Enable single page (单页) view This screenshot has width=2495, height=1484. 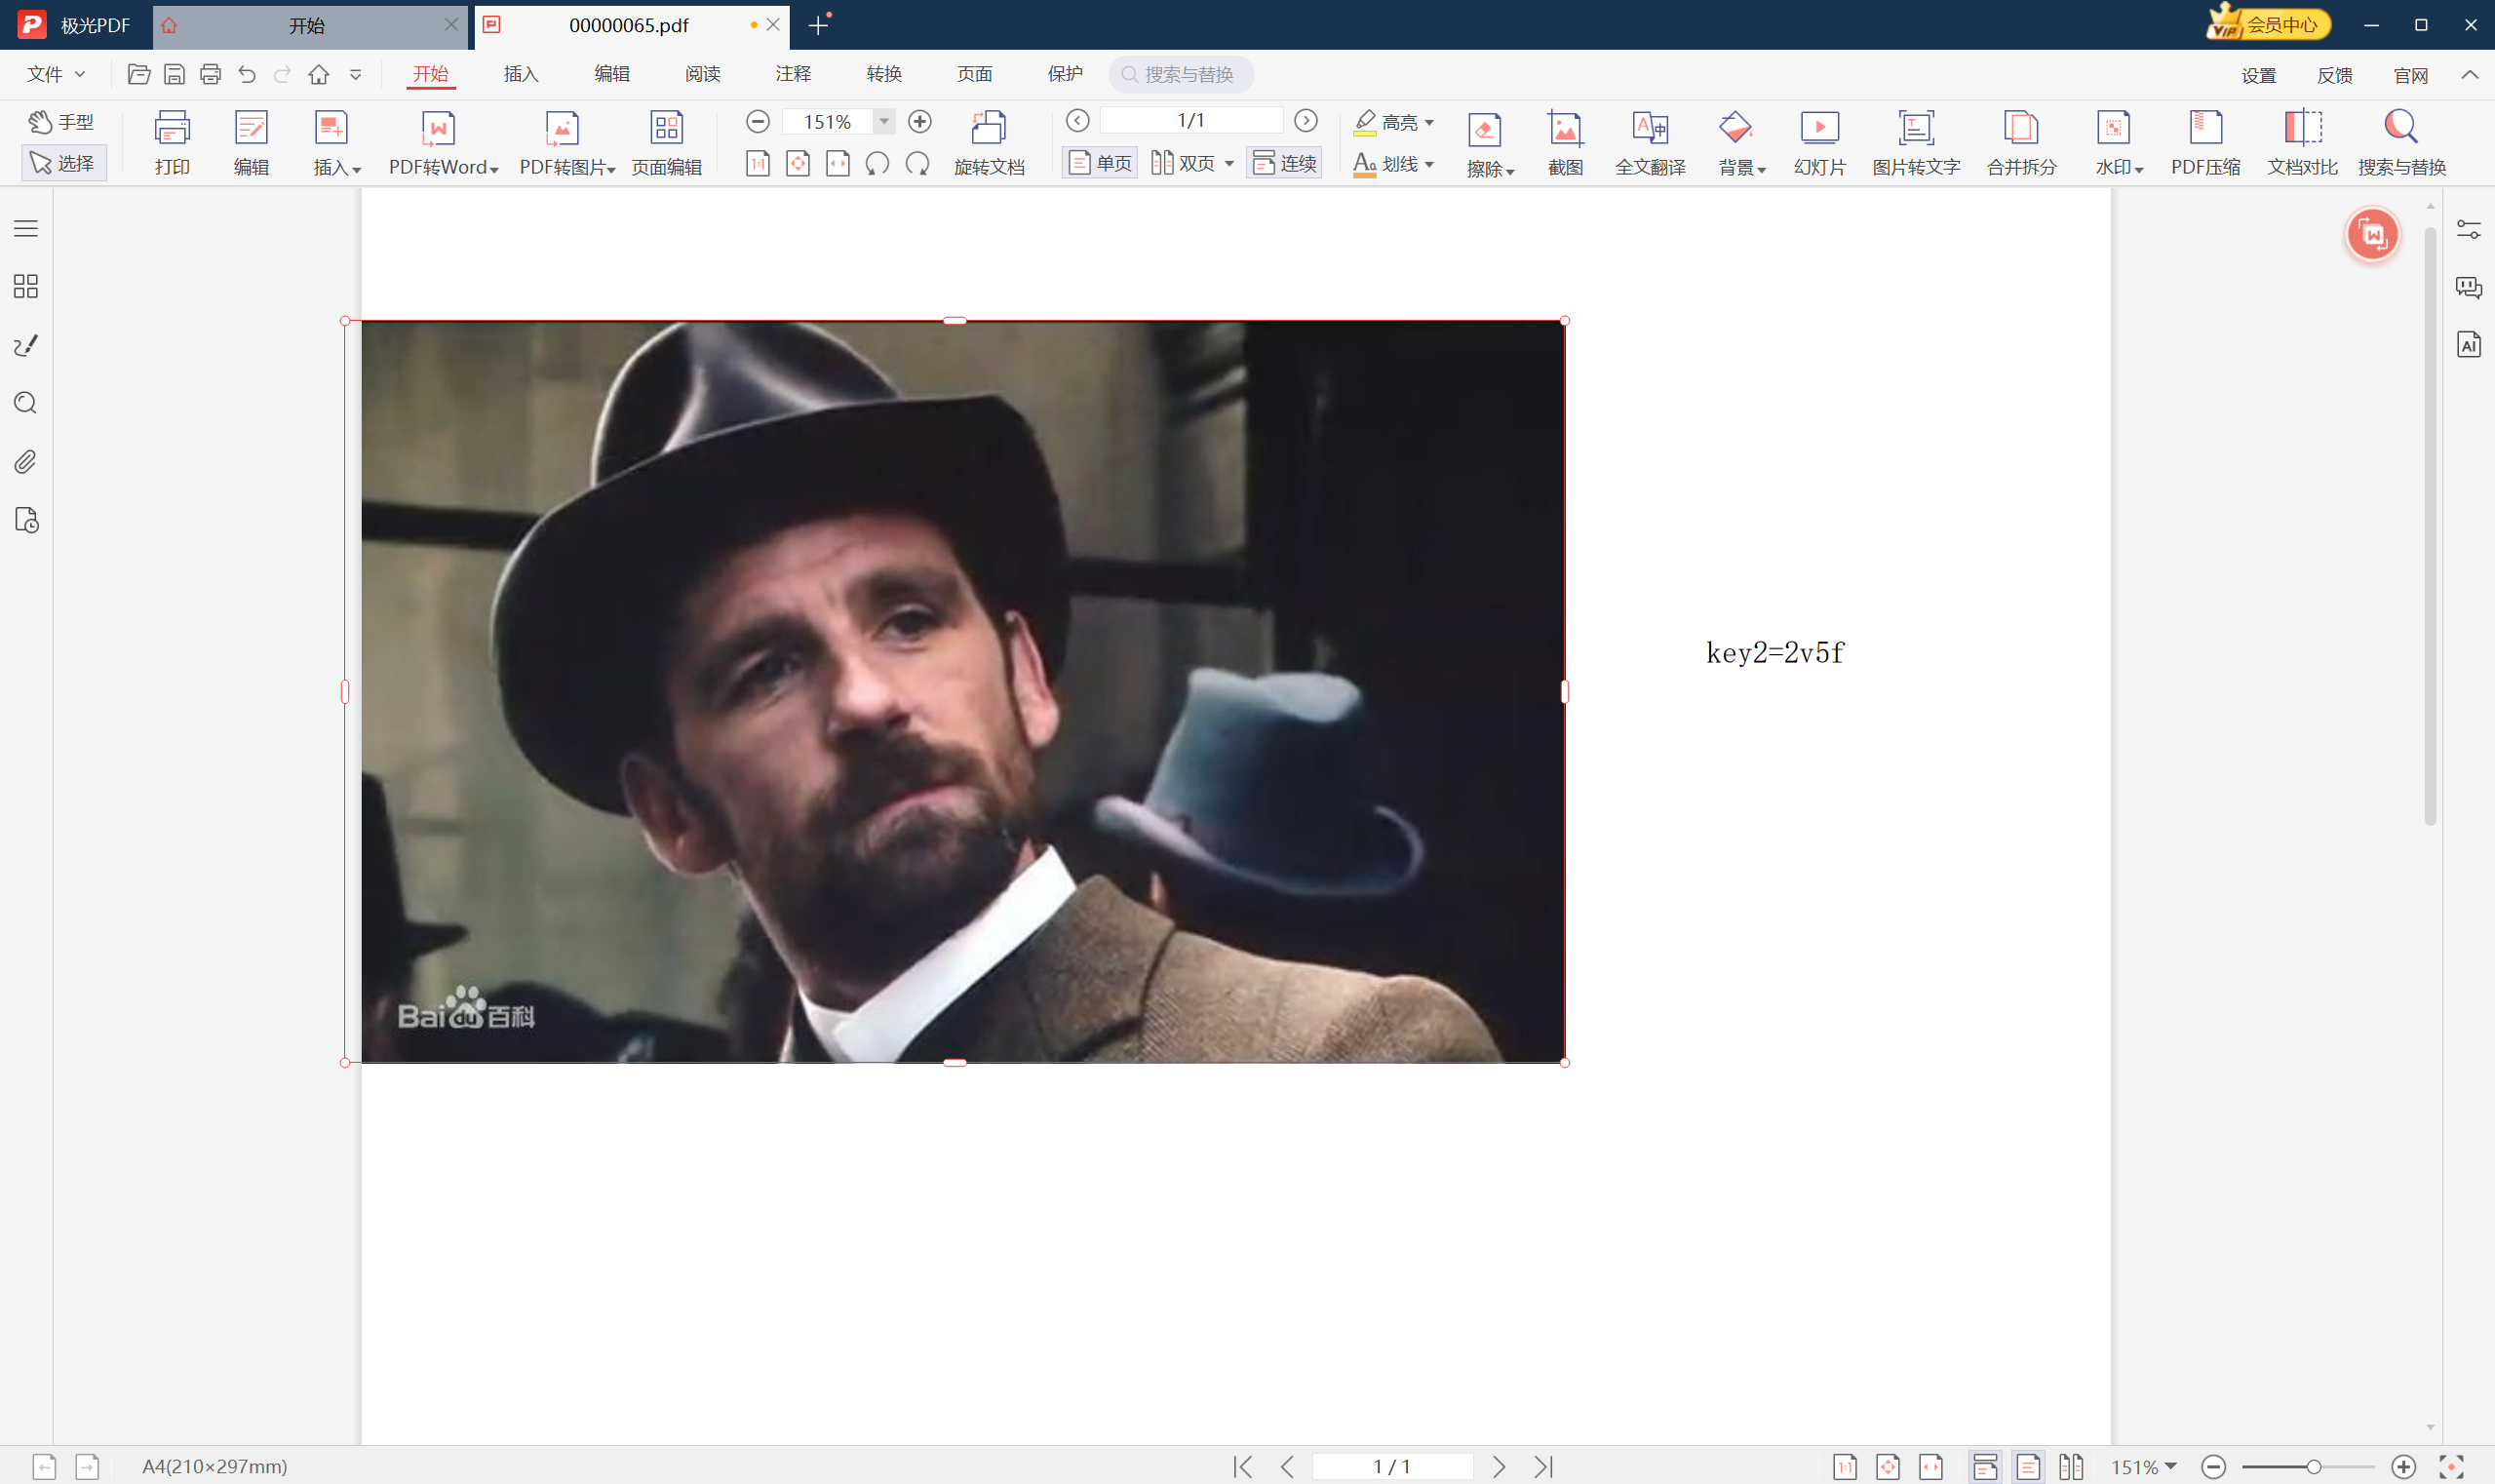(x=1100, y=163)
